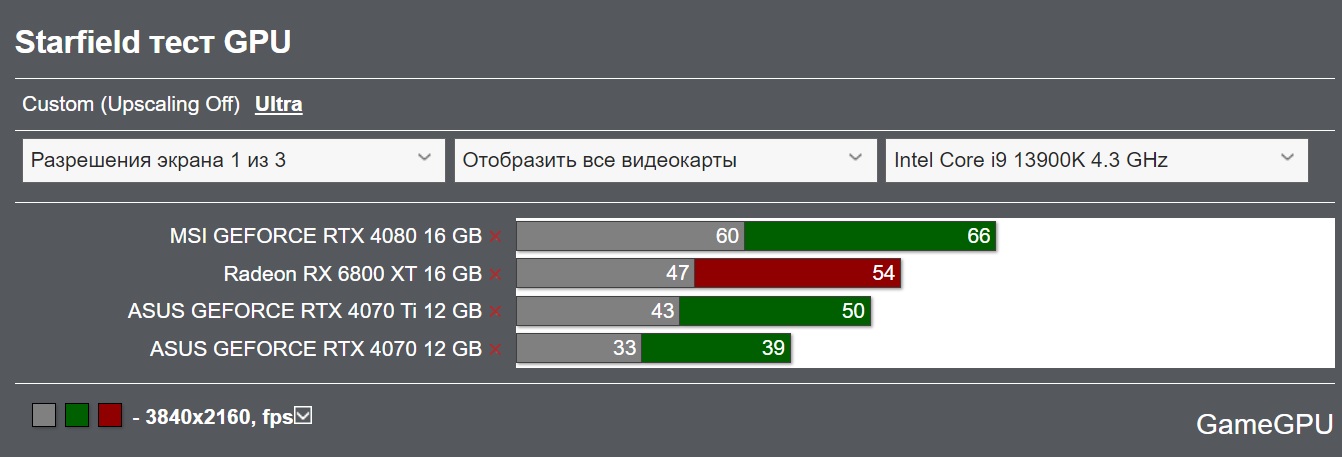The height and width of the screenshot is (457, 1342).
Task: Click red X beside ASUS RTX 4070 Ti
Action: (x=495, y=312)
